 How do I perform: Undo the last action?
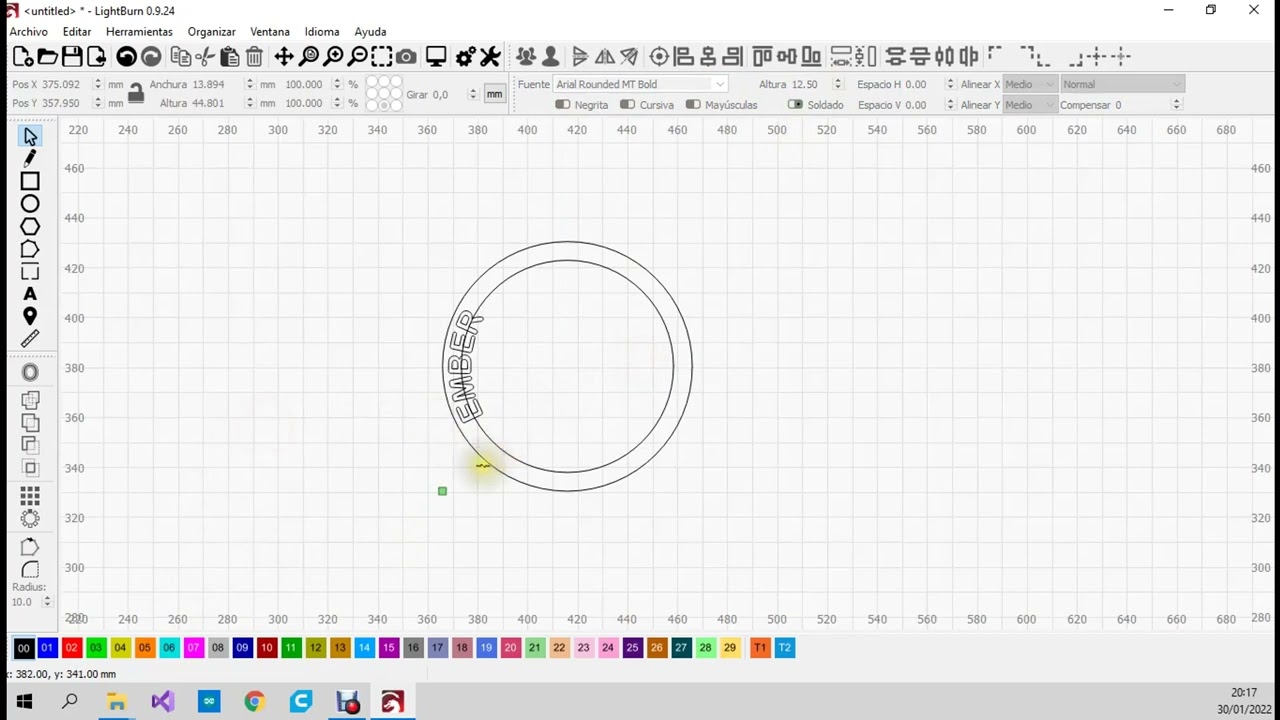pos(126,57)
